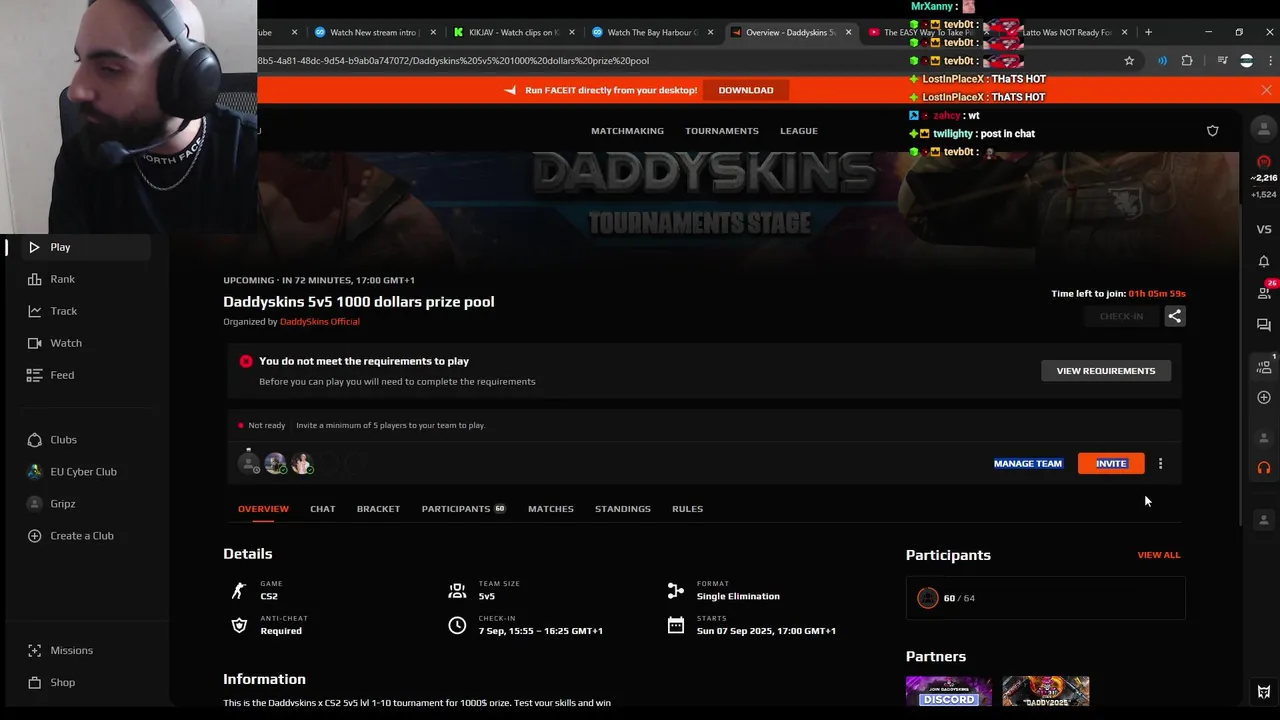Switch to the Overview tab
1280x720 pixels.
263,509
